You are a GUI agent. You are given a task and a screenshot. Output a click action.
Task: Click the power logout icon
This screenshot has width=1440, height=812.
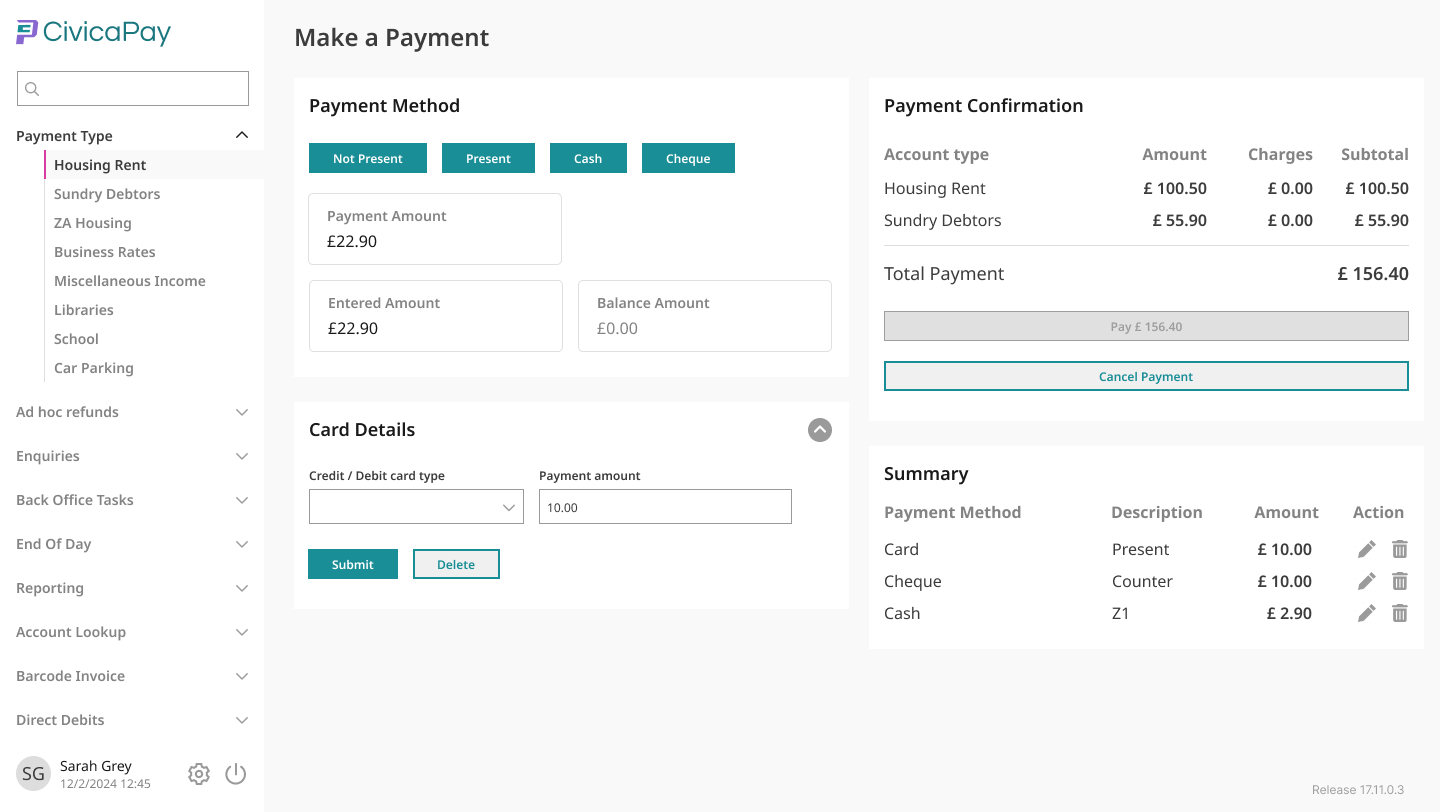click(x=236, y=774)
